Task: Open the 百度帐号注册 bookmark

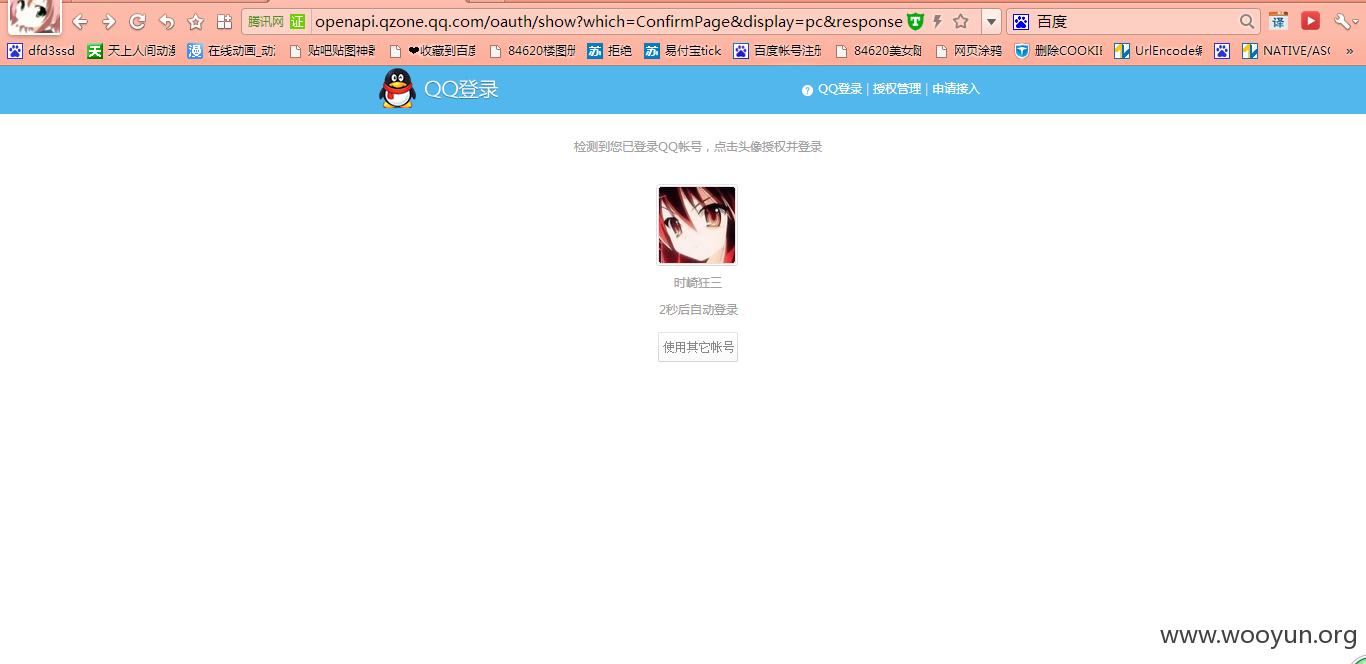Action: [x=777, y=51]
